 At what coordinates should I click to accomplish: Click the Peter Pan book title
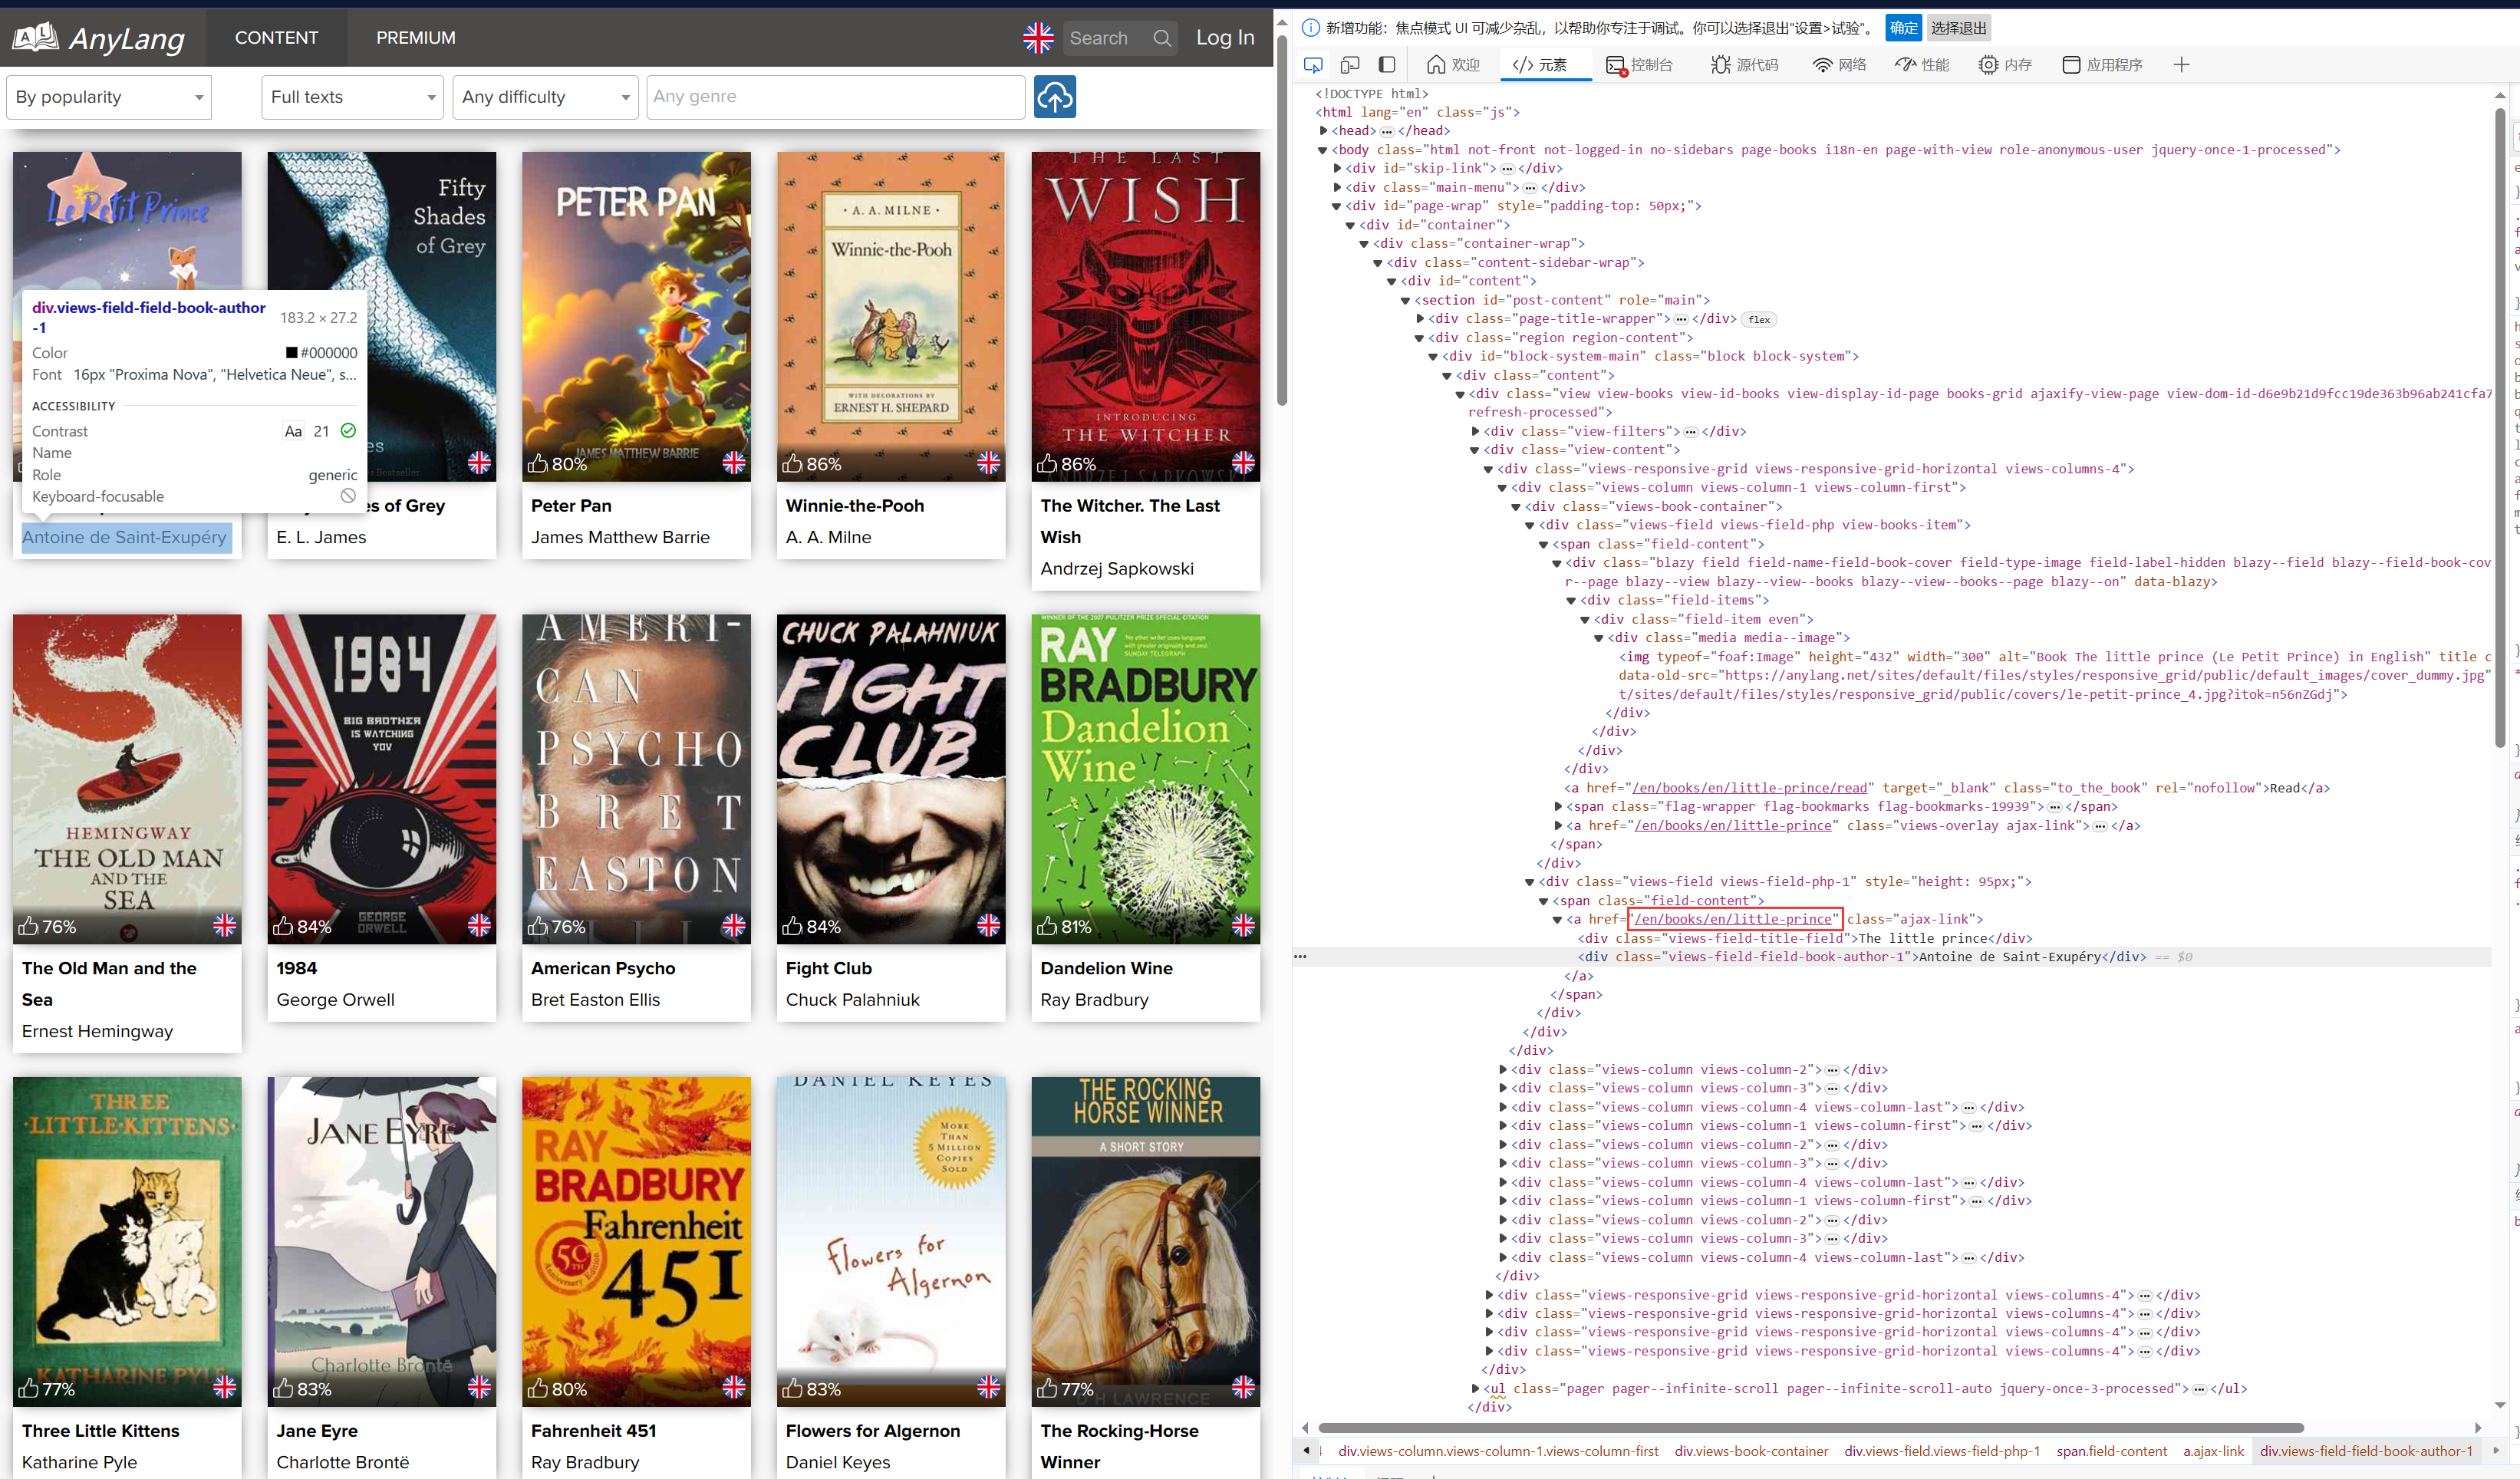(x=571, y=506)
